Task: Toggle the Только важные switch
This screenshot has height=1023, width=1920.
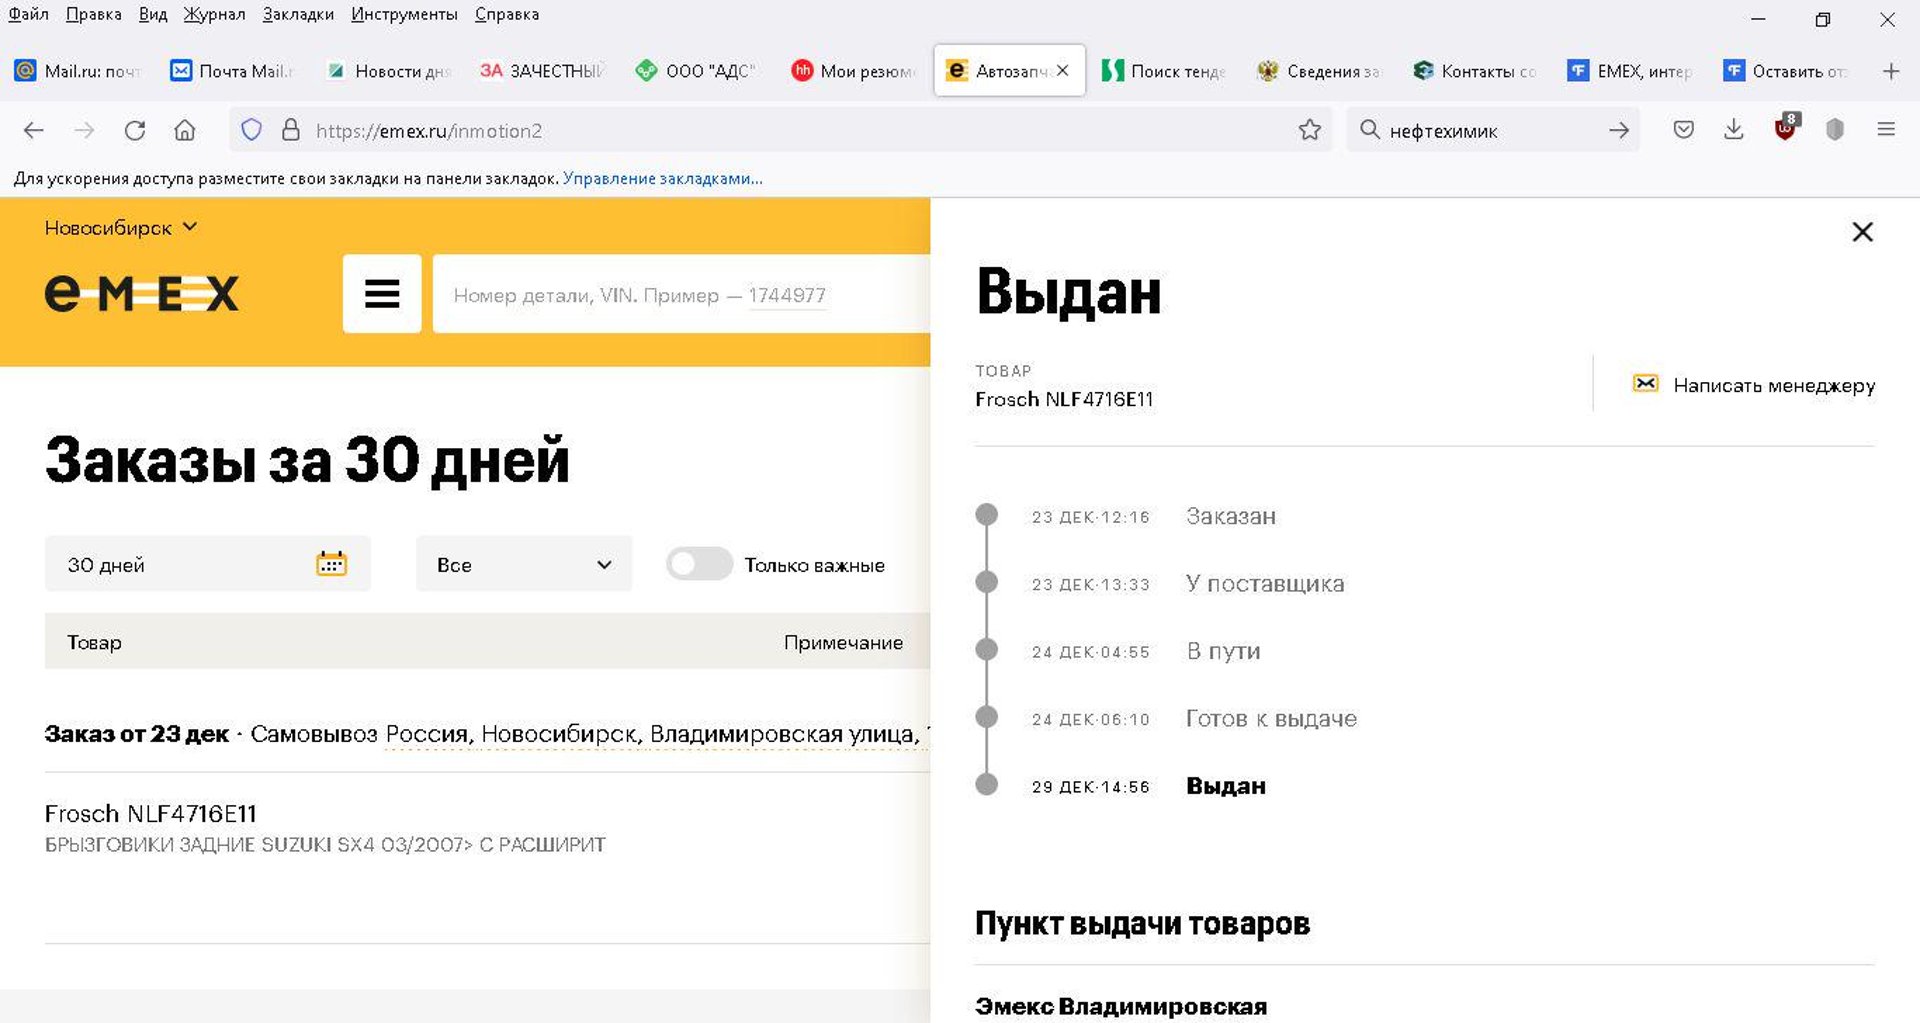Action: click(x=699, y=564)
